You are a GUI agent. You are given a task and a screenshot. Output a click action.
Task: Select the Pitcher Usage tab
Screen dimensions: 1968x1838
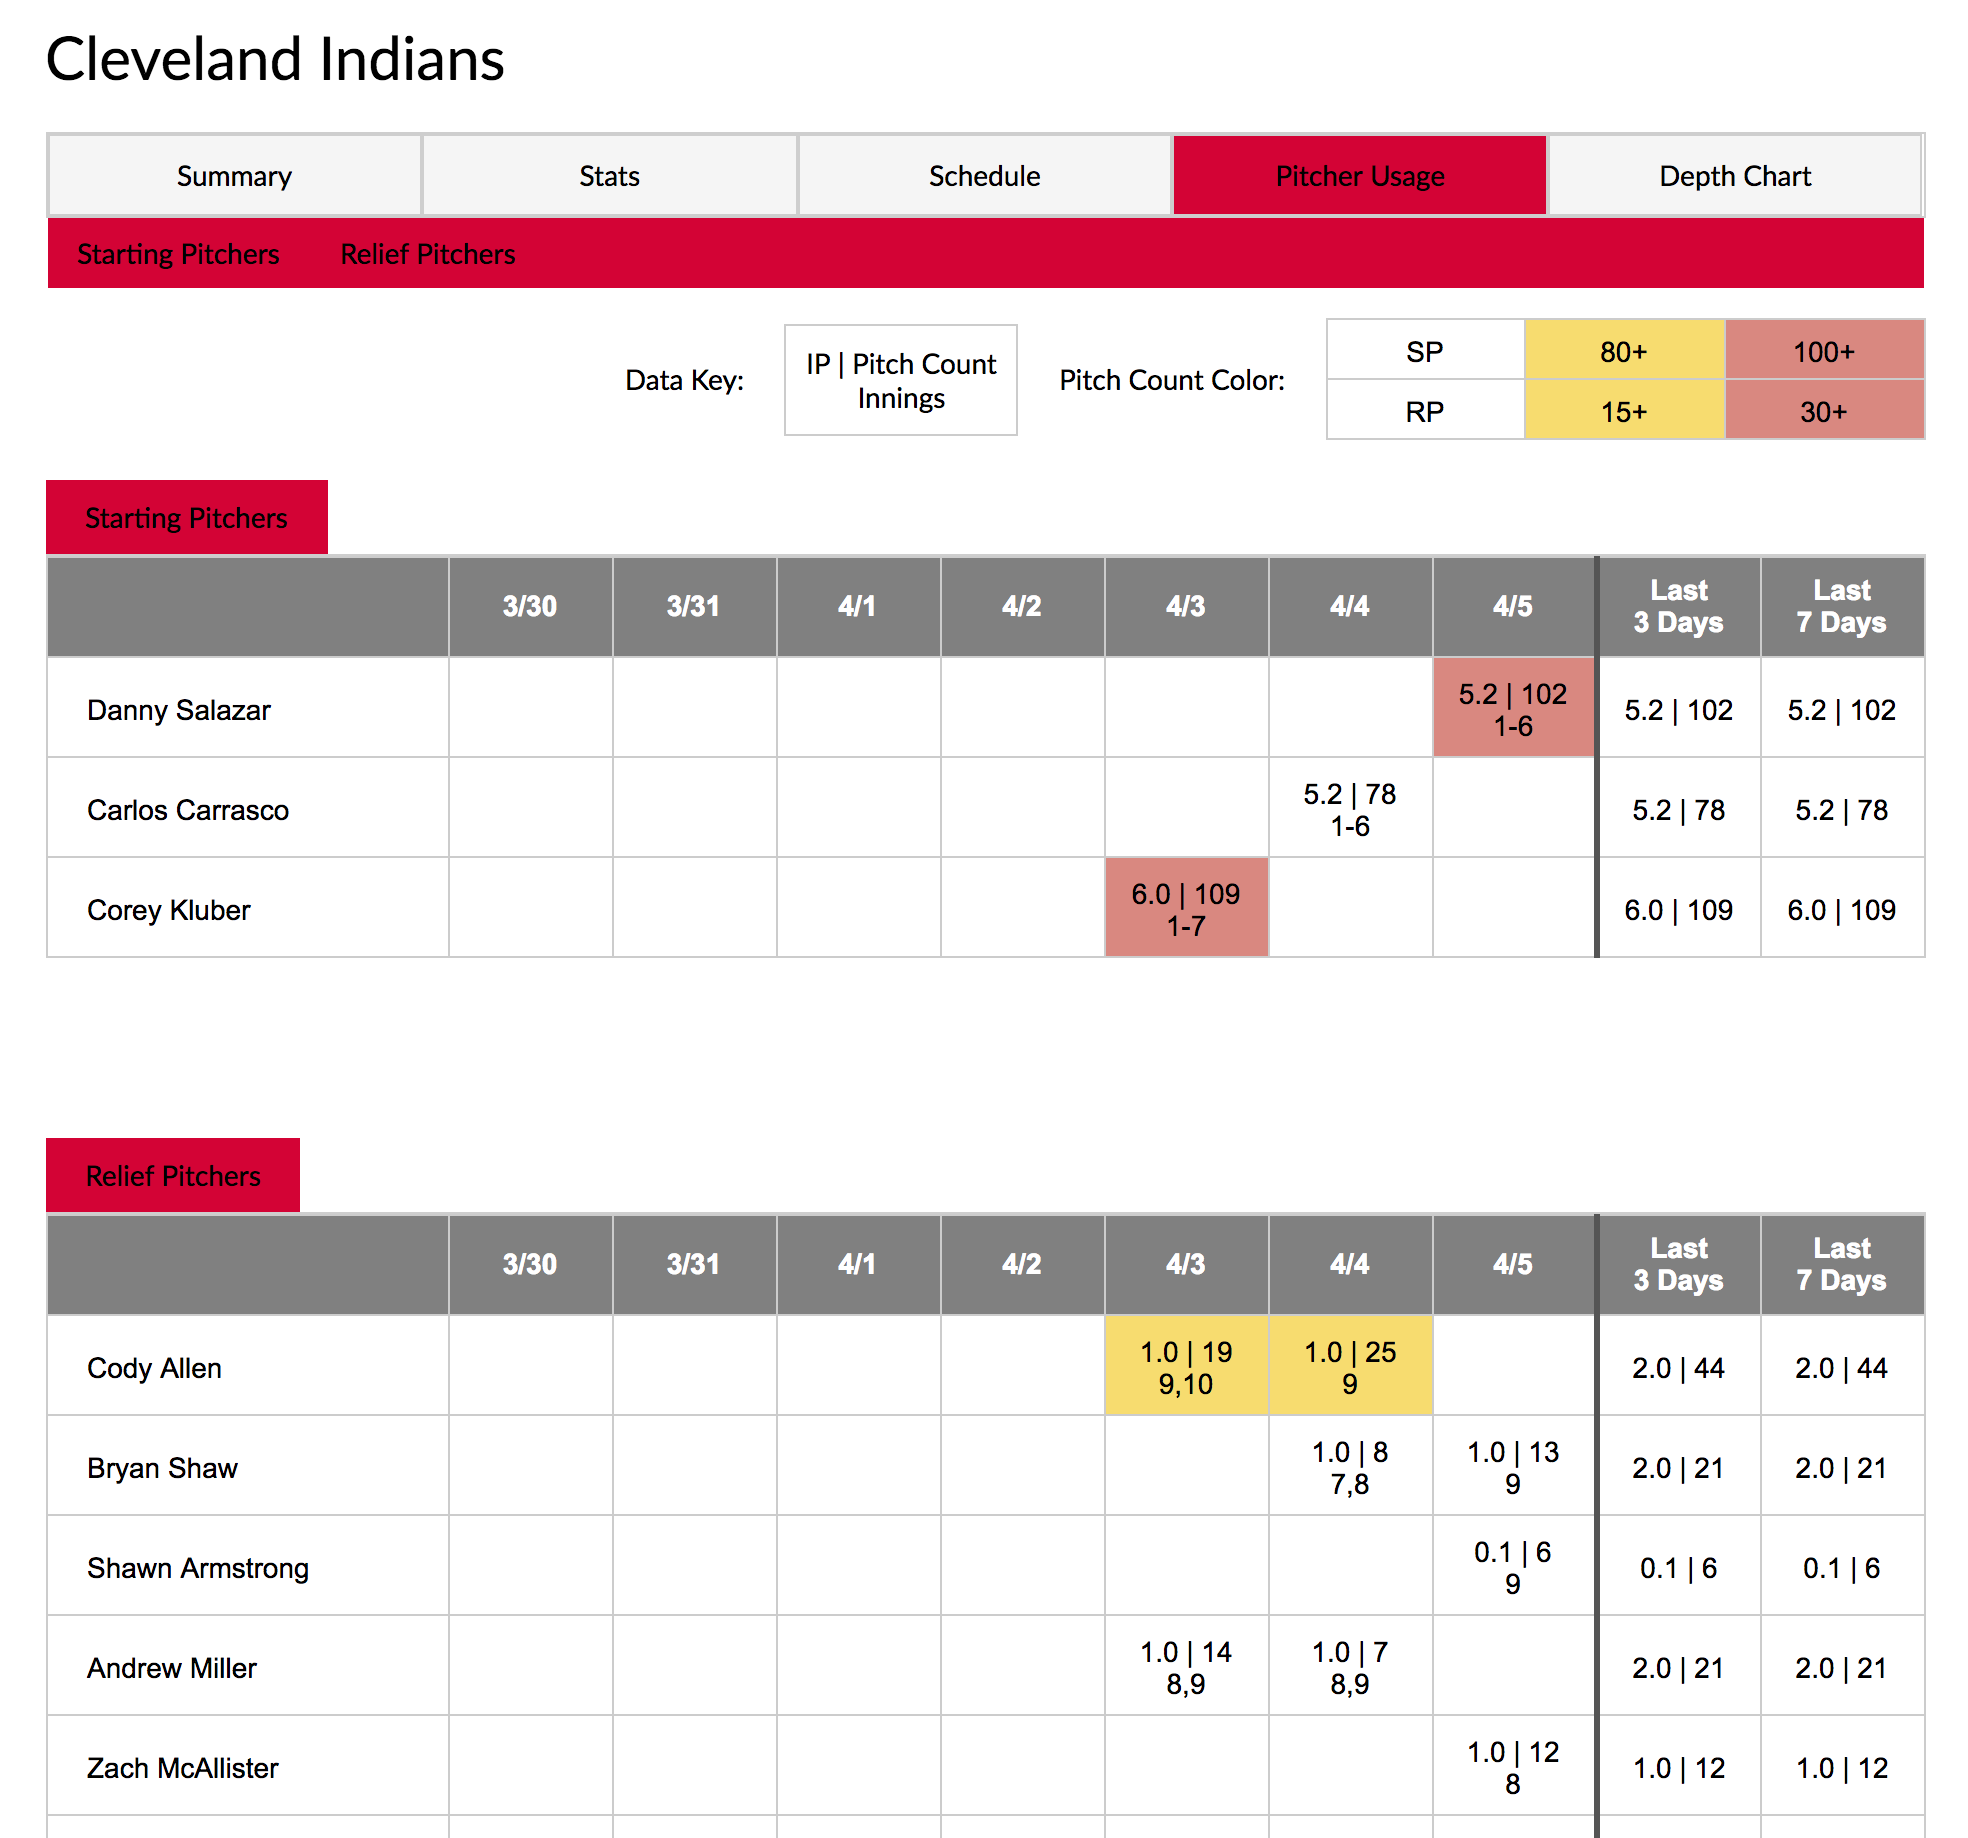pos(1360,175)
